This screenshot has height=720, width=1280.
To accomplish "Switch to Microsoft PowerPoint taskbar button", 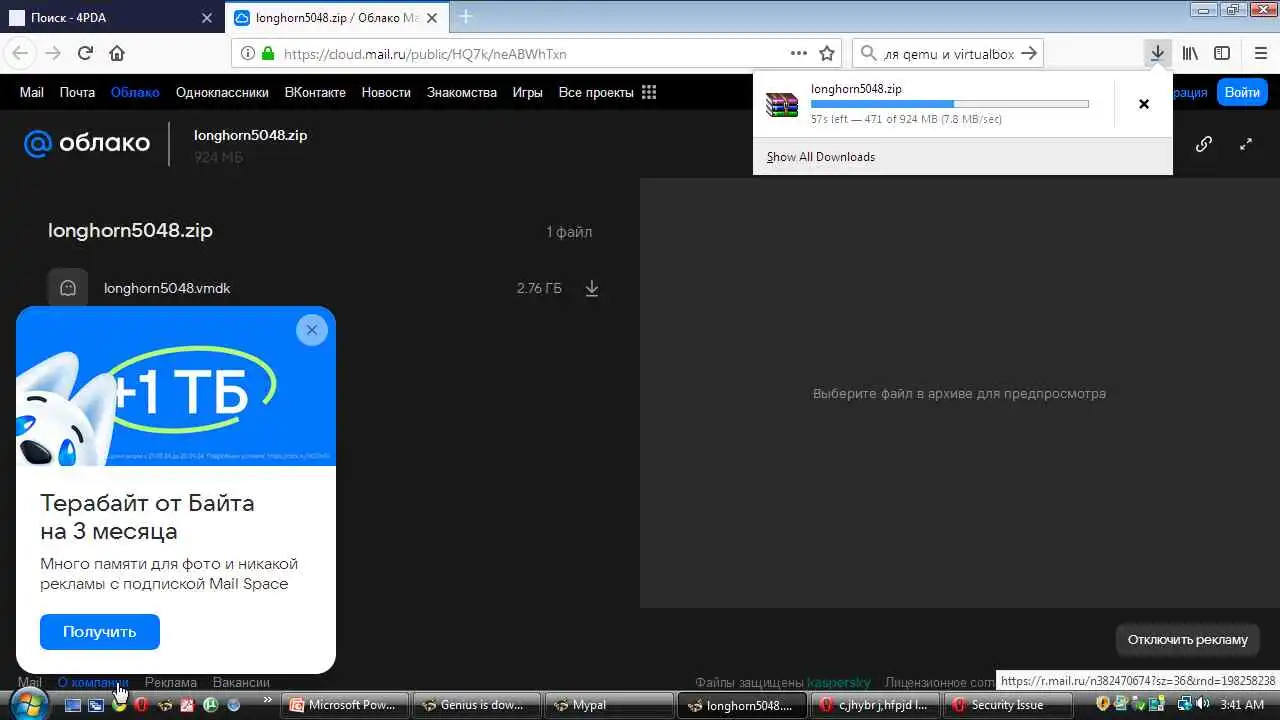I will tap(345, 705).
